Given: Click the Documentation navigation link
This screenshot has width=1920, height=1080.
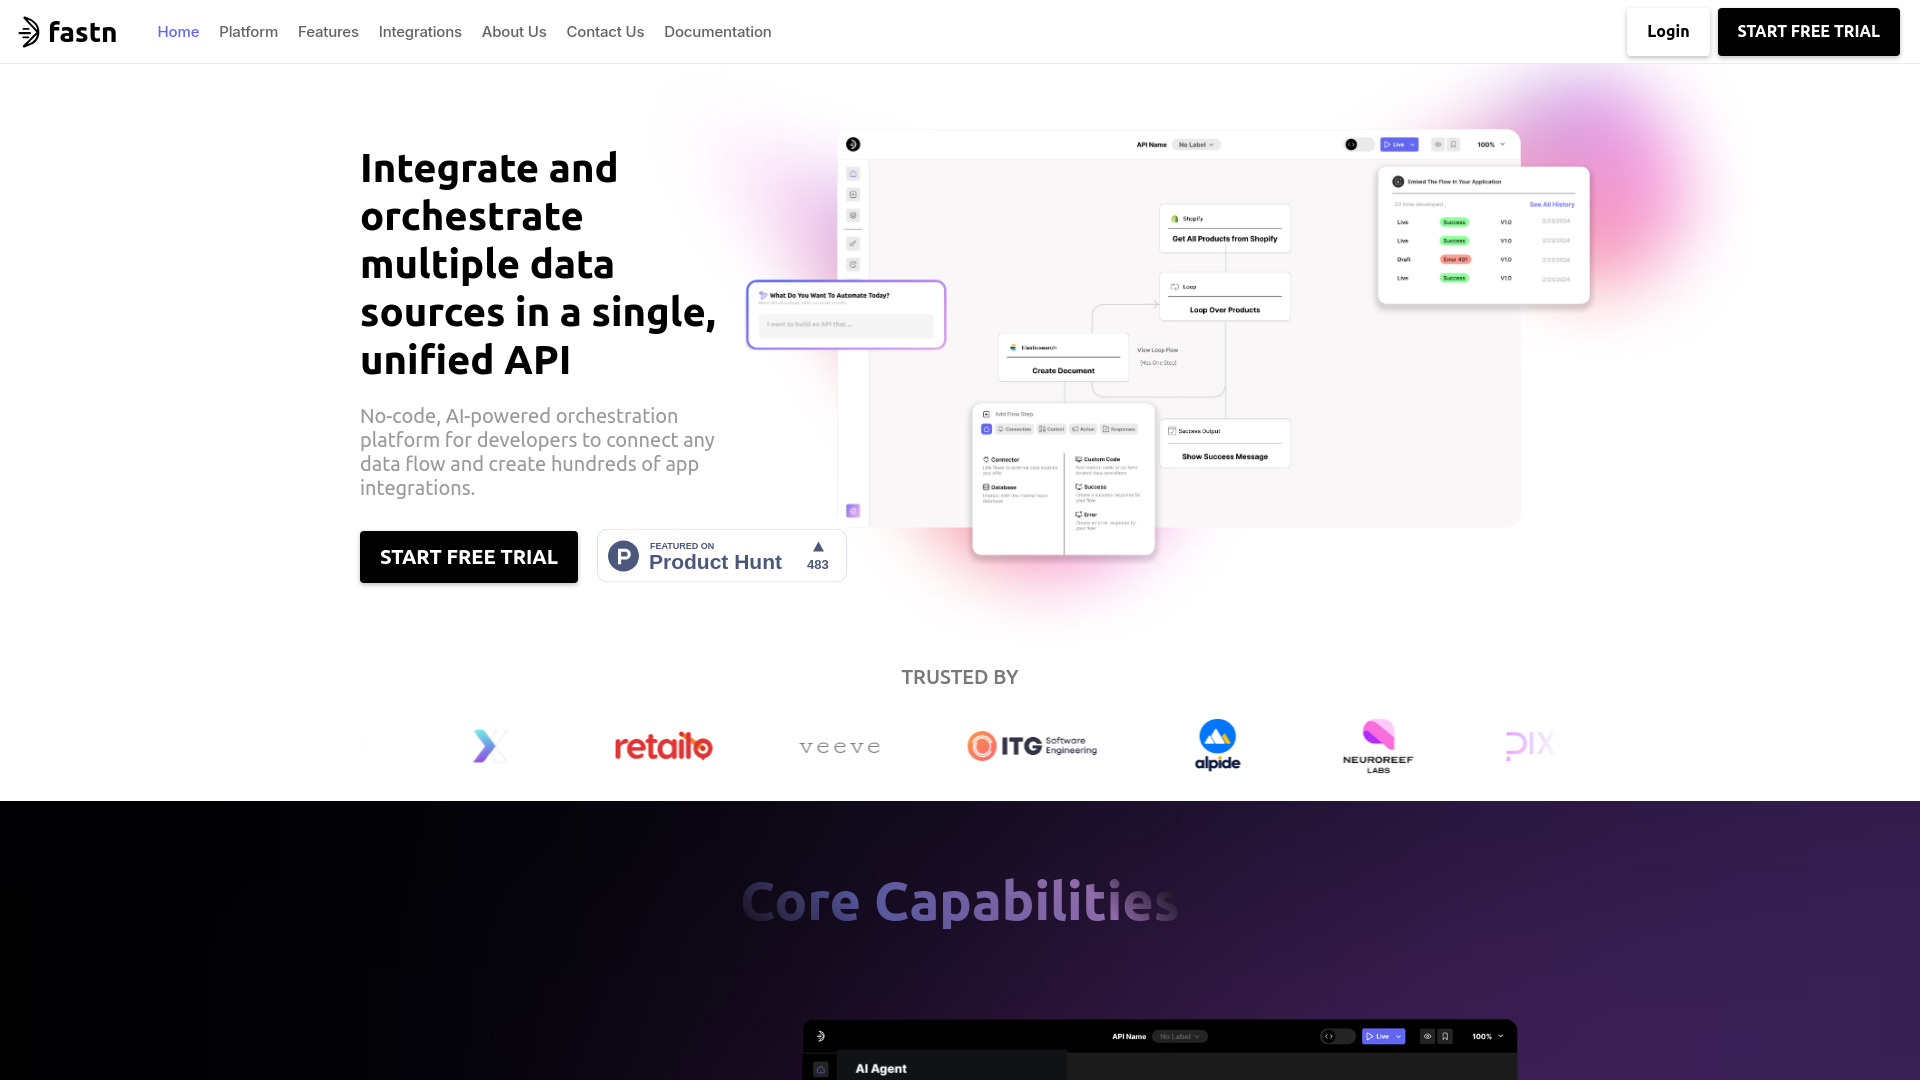Looking at the screenshot, I should pos(717,32).
